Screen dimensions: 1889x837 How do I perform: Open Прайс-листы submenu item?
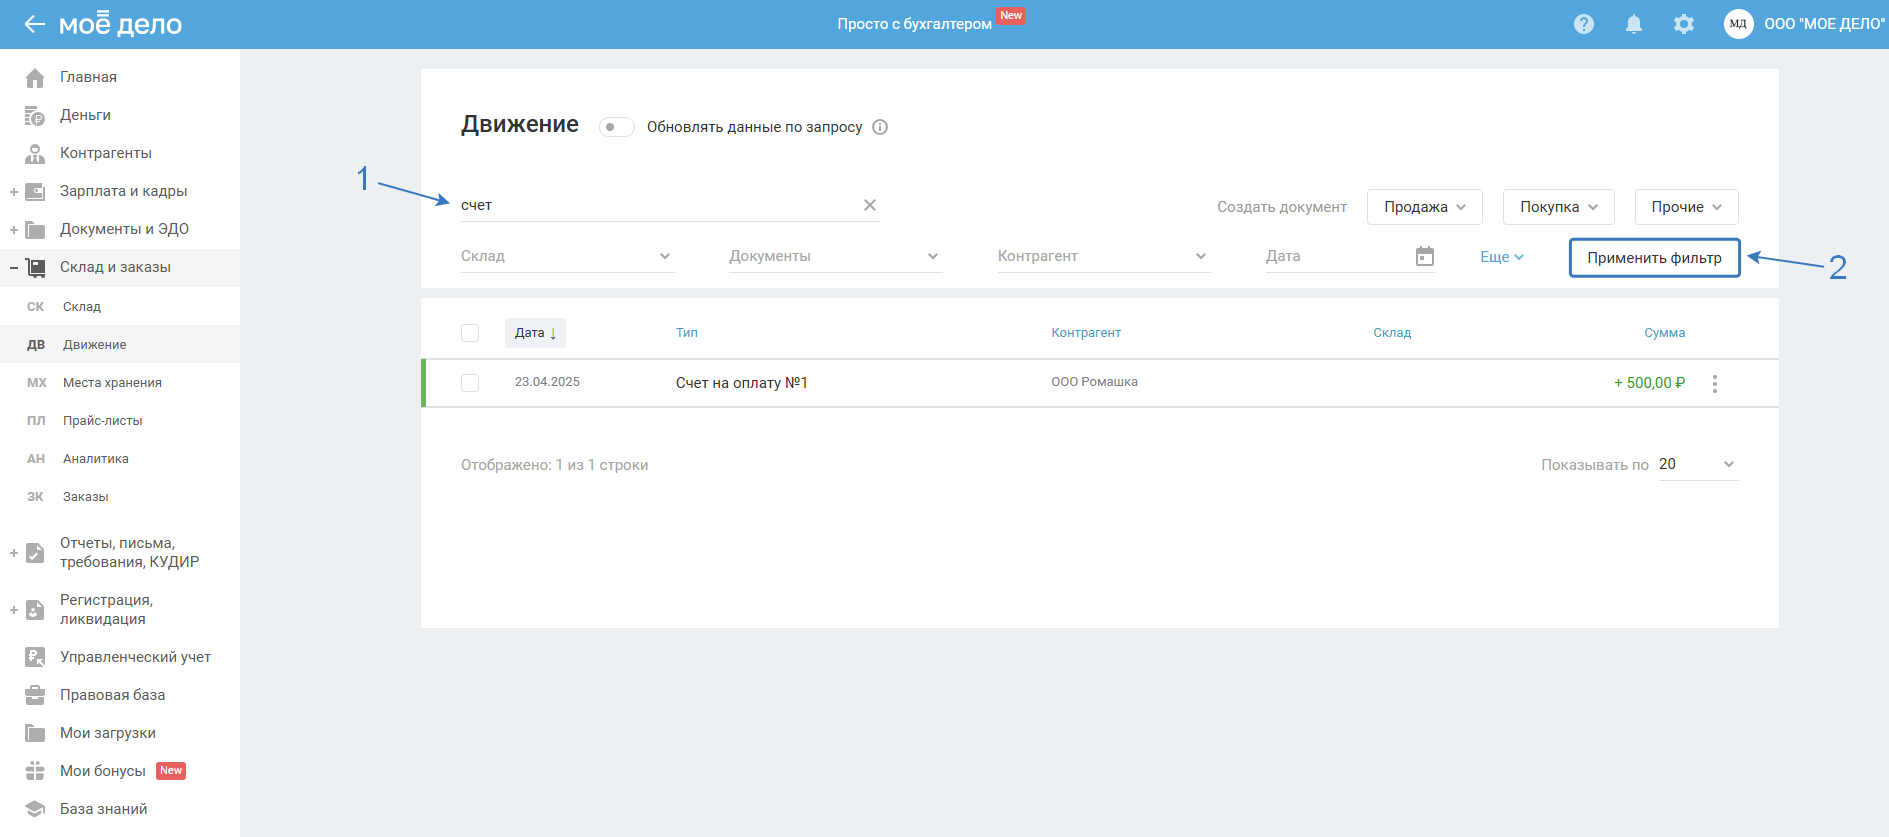coord(120,421)
